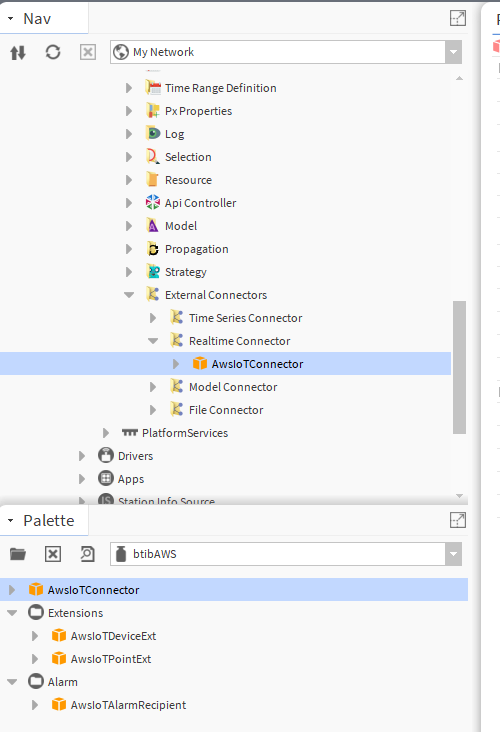
Task: Expand the Drivers tree node
Action: point(82,456)
